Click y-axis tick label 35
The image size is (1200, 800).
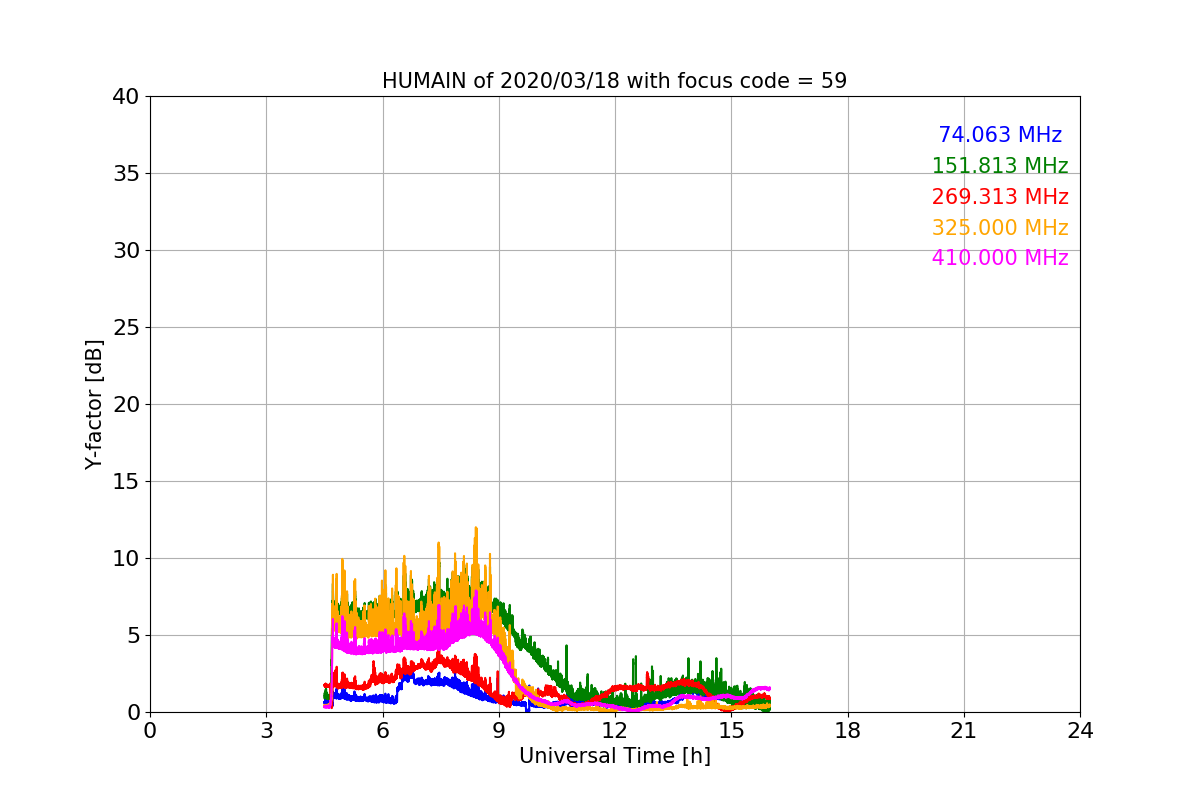click(126, 174)
